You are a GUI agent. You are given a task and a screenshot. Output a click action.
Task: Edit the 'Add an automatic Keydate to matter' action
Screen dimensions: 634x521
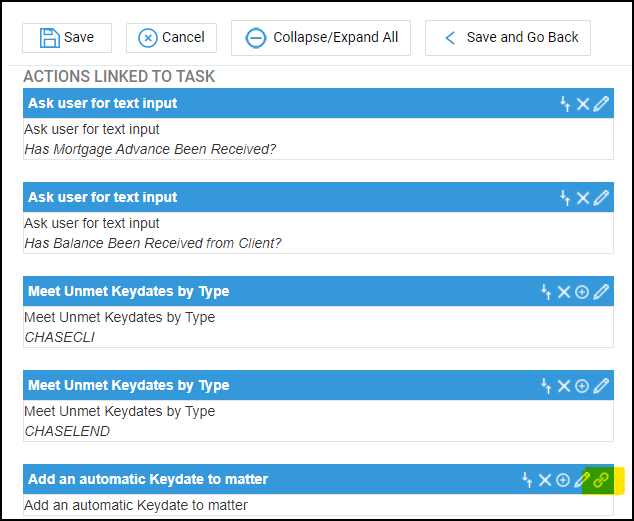point(582,480)
